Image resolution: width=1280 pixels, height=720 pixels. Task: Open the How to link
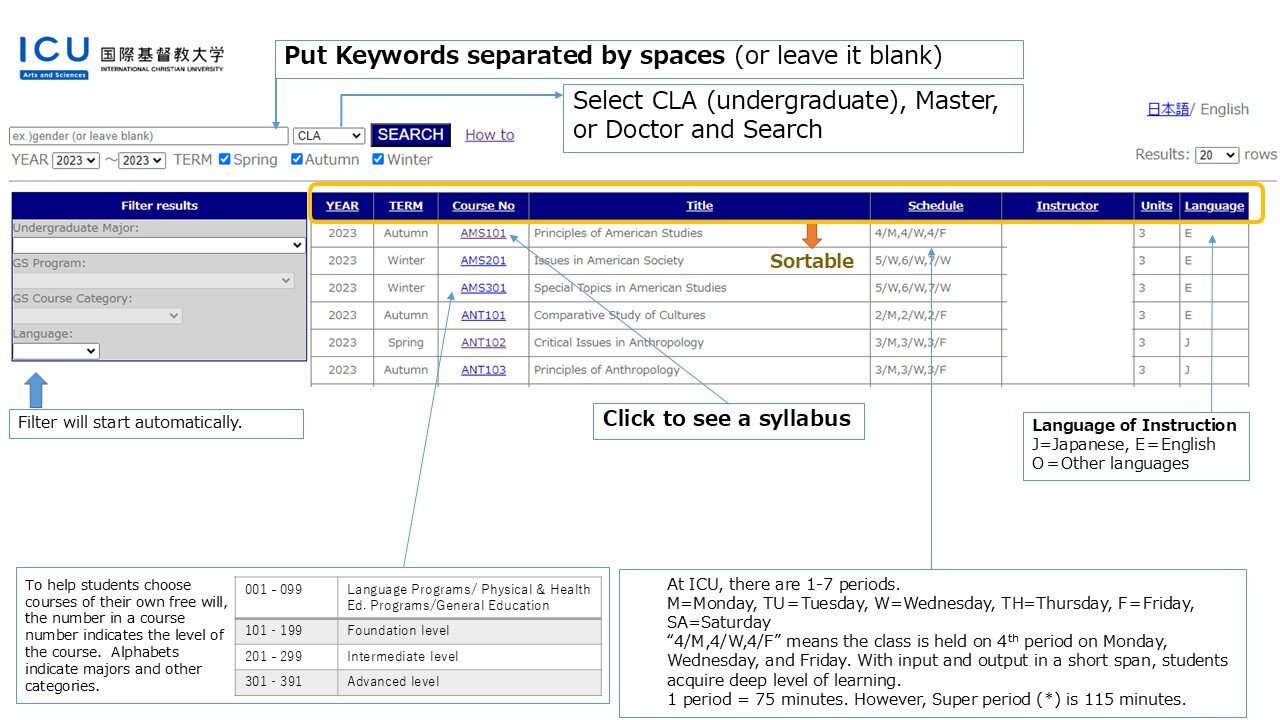490,135
